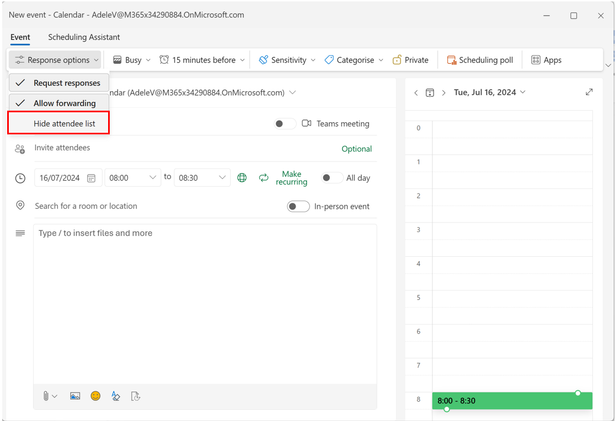The width and height of the screenshot is (615, 421).
Task: Expand the ribbon using the chevron at toolbar end
Action: click(608, 65)
